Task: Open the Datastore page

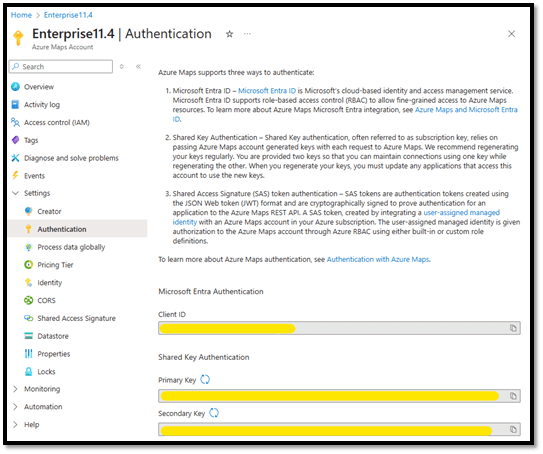Action: 53,336
